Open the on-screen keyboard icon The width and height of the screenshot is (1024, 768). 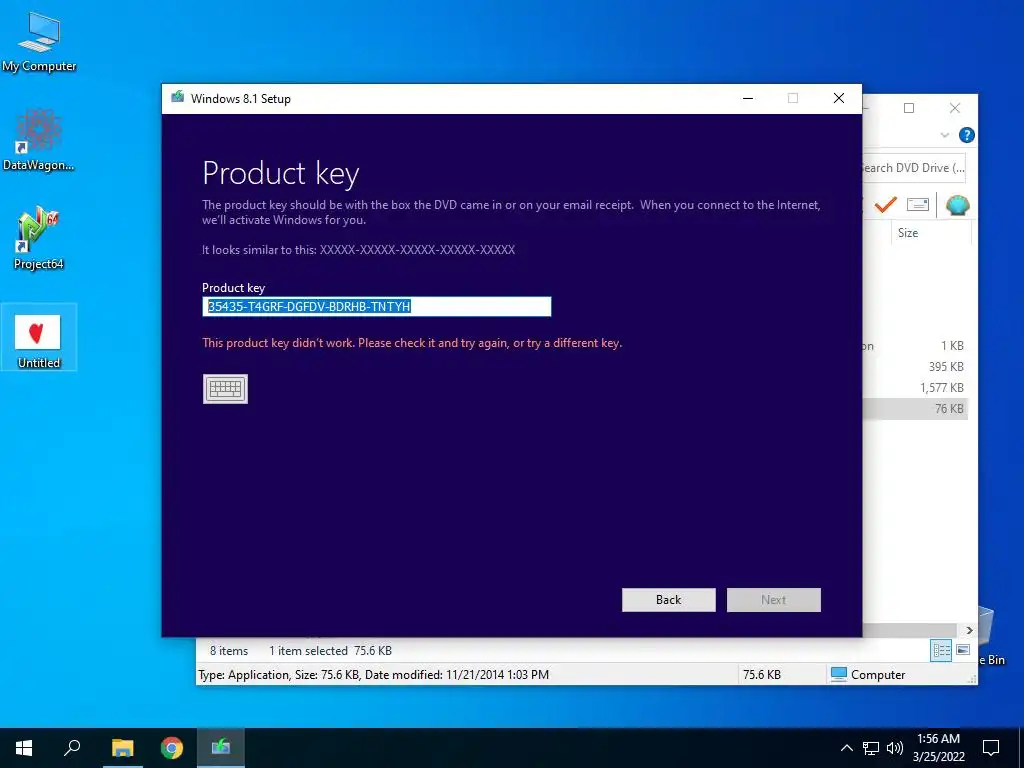click(225, 389)
